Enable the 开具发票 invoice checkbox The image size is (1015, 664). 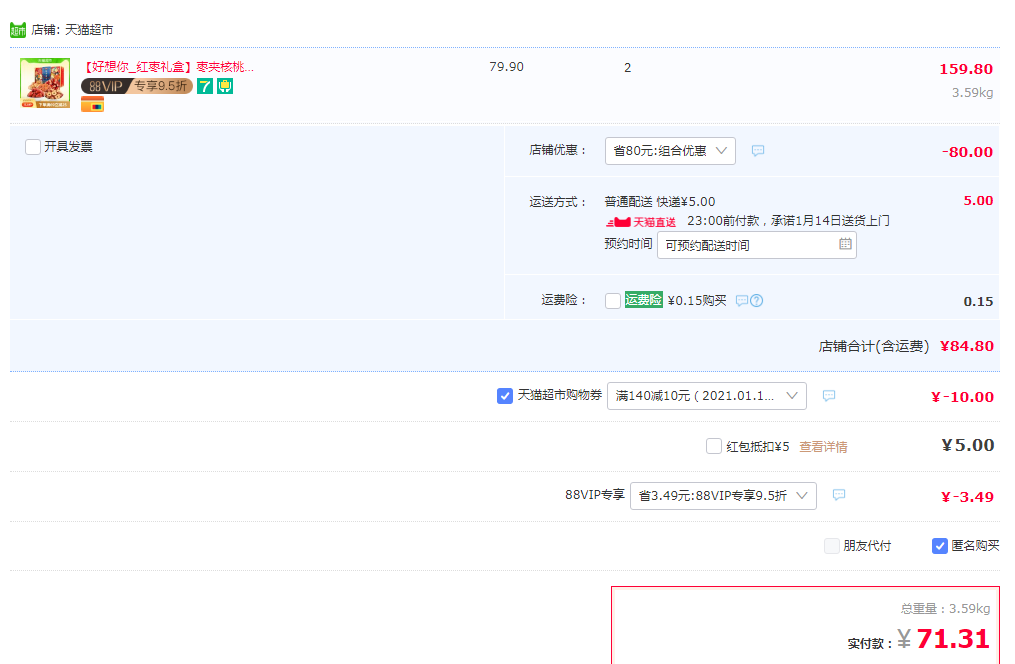pos(33,147)
